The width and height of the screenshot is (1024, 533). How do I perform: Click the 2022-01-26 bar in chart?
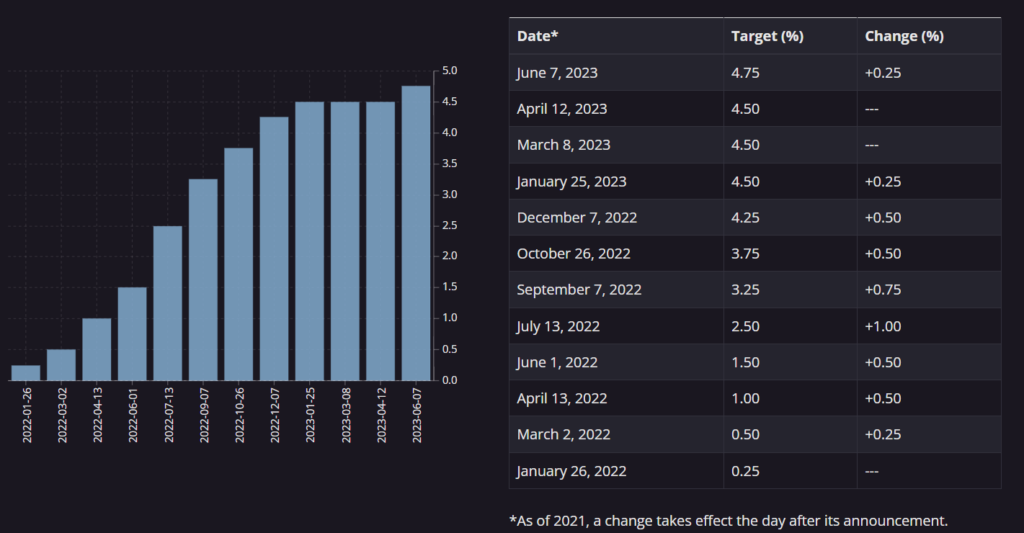pyautogui.click(x=26, y=372)
